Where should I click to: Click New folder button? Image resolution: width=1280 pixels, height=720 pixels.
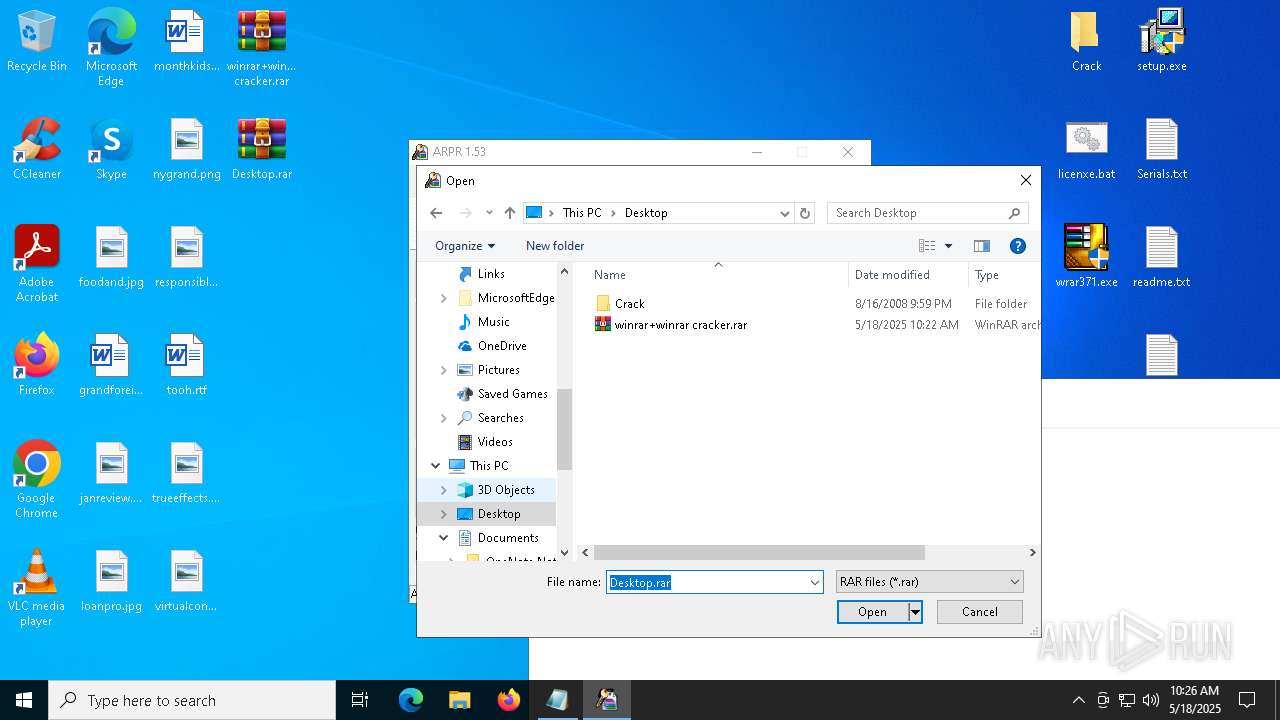555,246
